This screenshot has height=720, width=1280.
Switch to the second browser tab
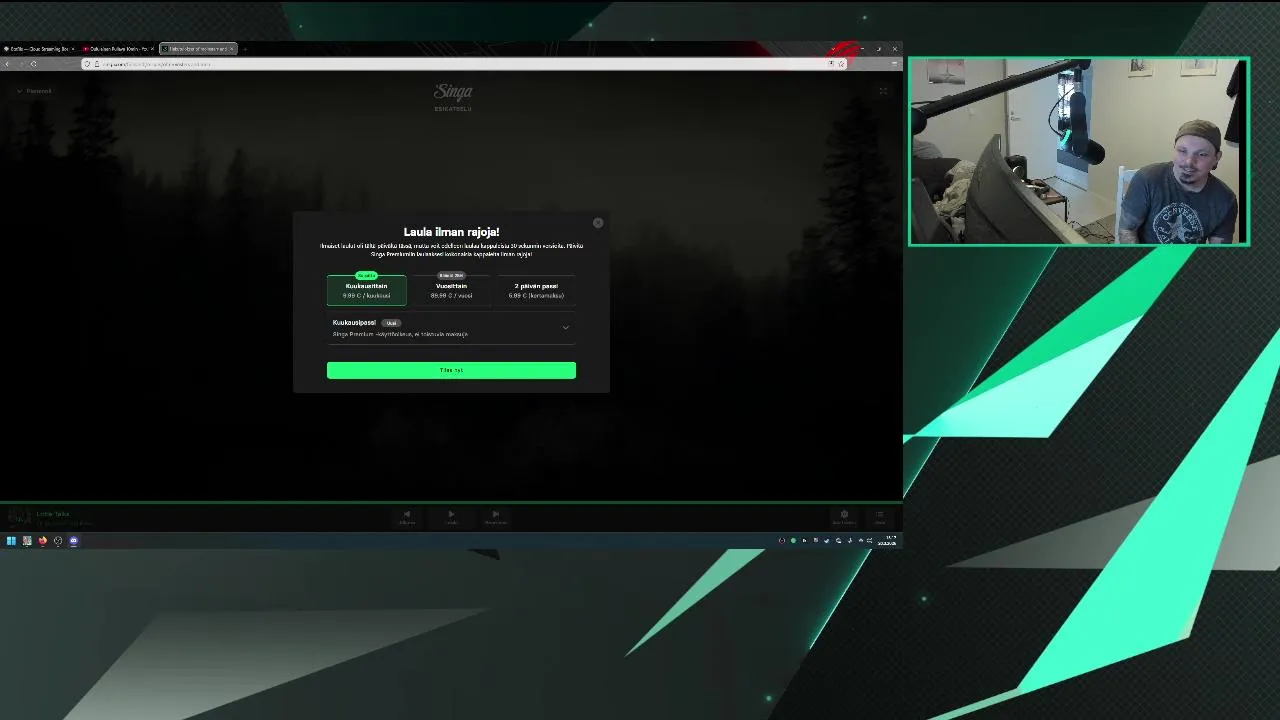118,48
